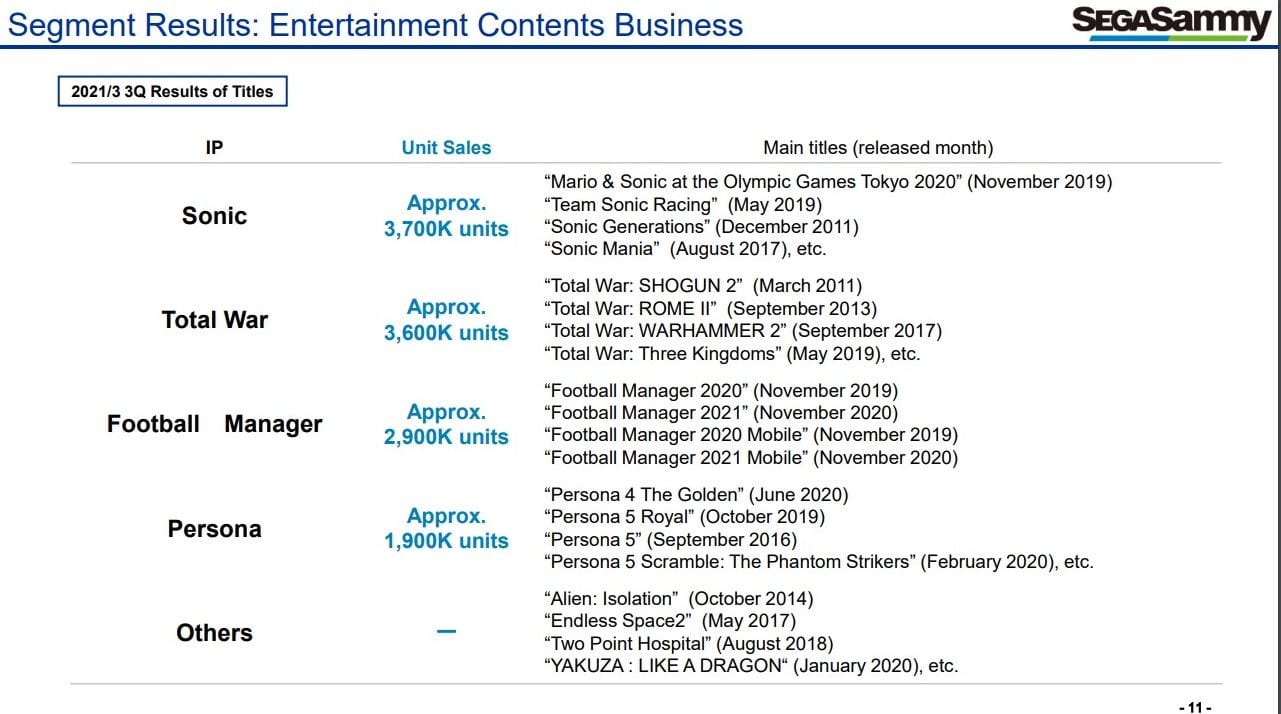Click 'Football Manager 2021 Mobile' line
The image size is (1281, 714).
pos(751,458)
